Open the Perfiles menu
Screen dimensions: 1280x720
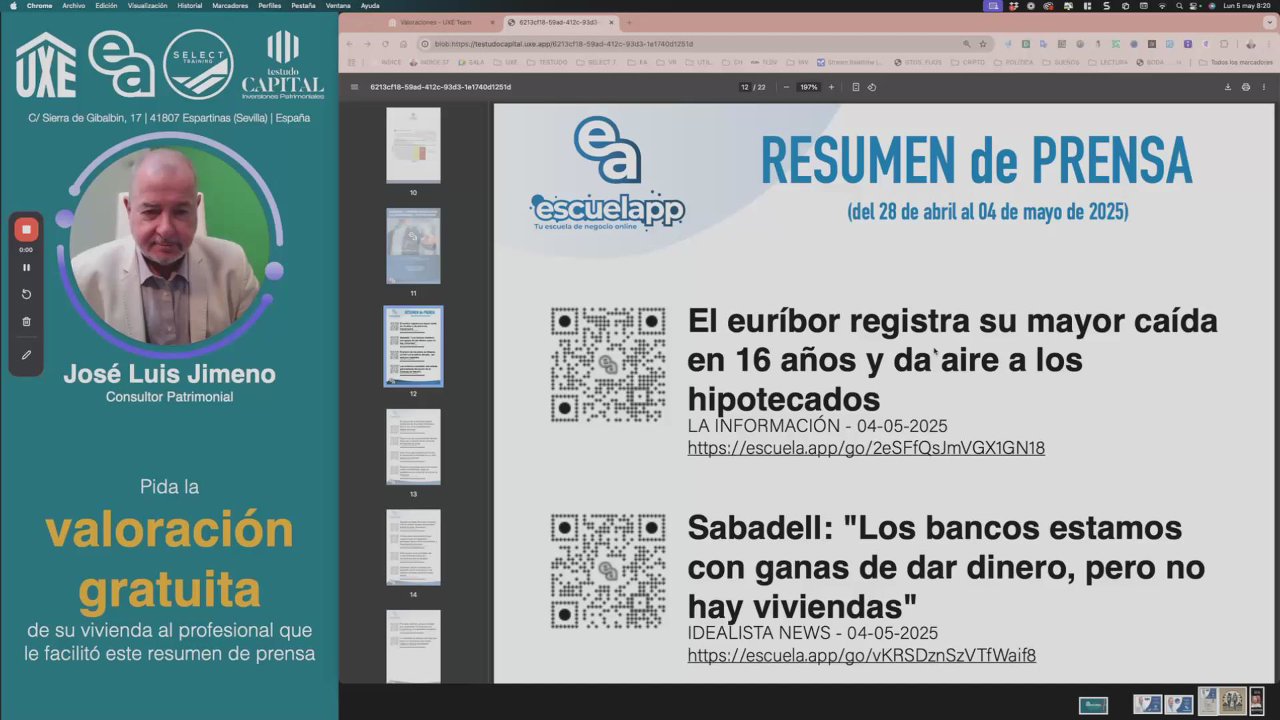click(269, 5)
